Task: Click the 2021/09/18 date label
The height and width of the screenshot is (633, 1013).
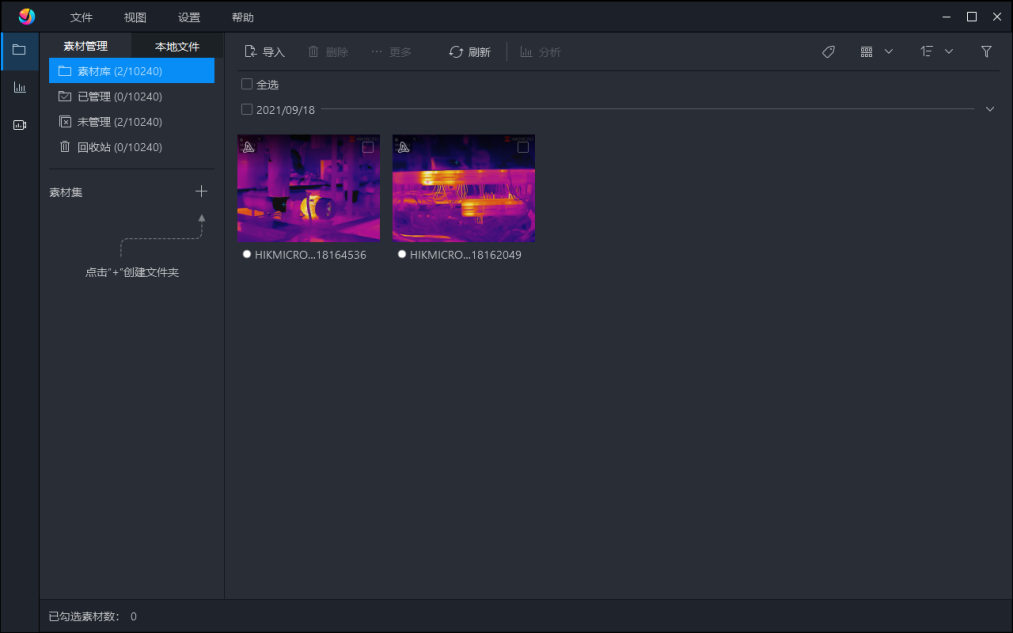Action: pos(286,110)
